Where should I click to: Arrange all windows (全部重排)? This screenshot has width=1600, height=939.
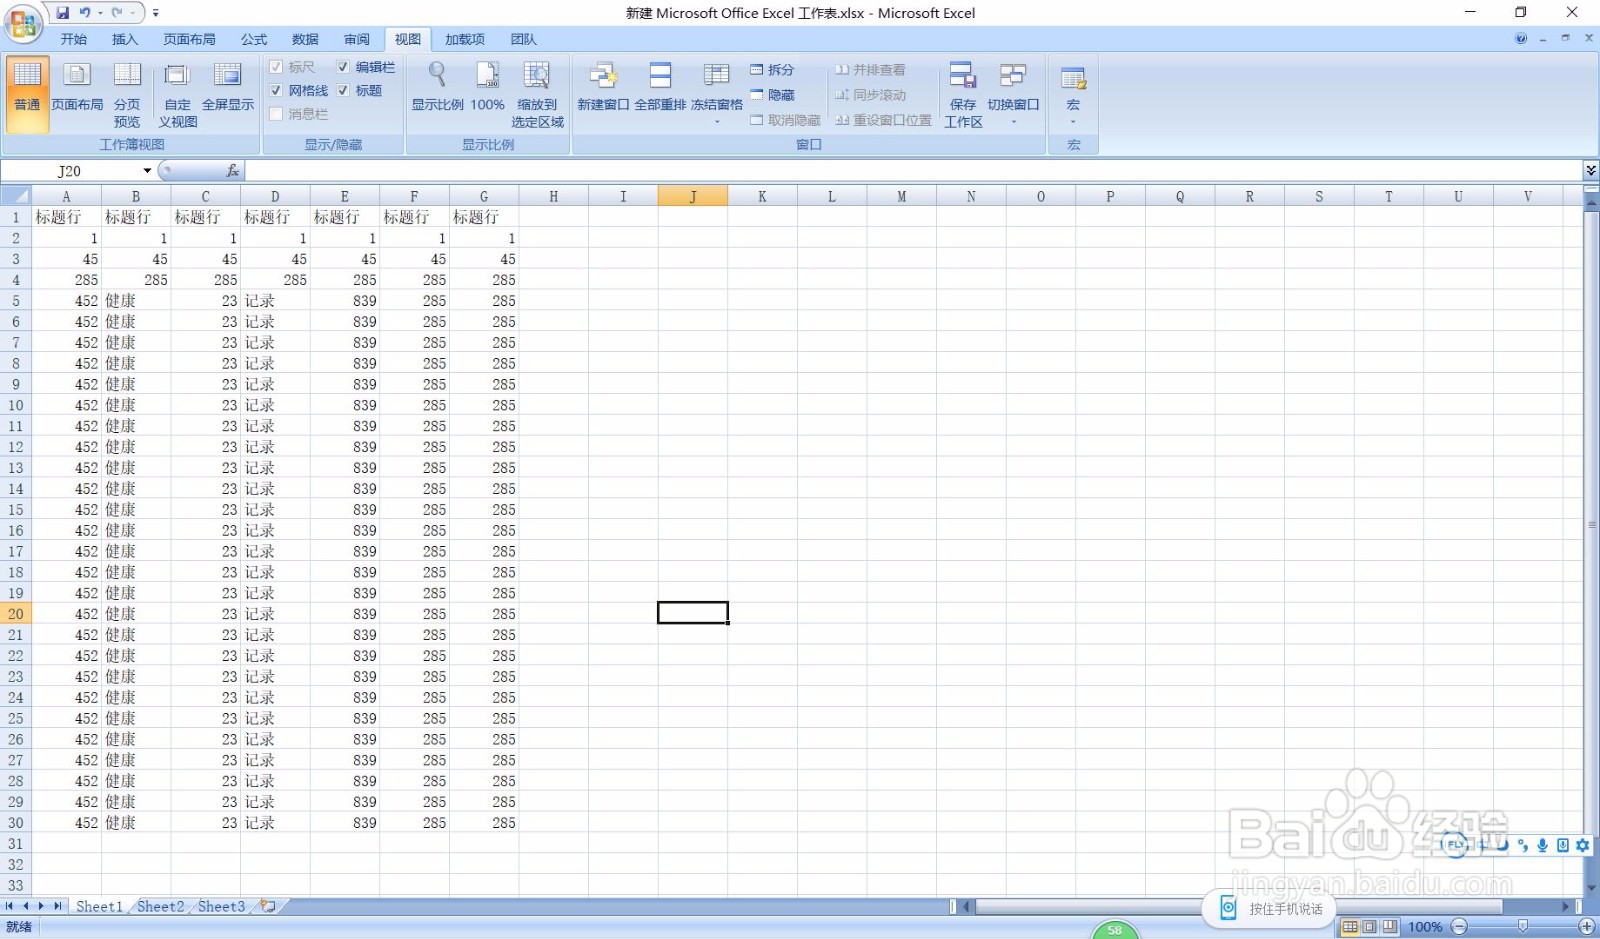pyautogui.click(x=660, y=87)
